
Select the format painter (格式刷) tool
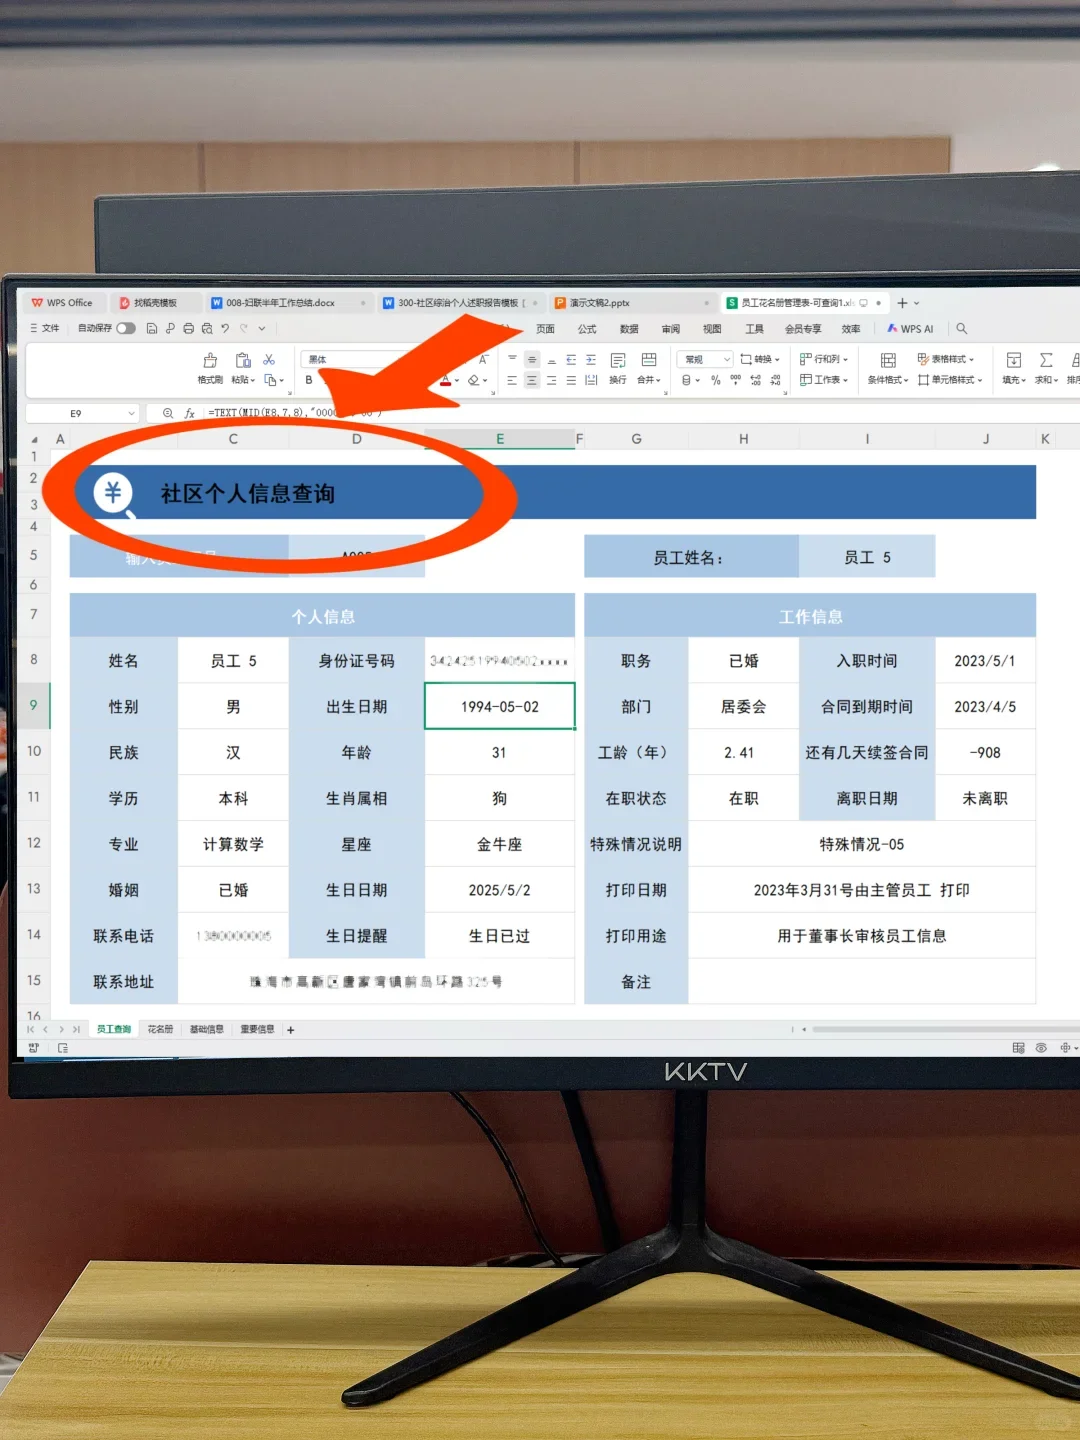click(x=210, y=370)
